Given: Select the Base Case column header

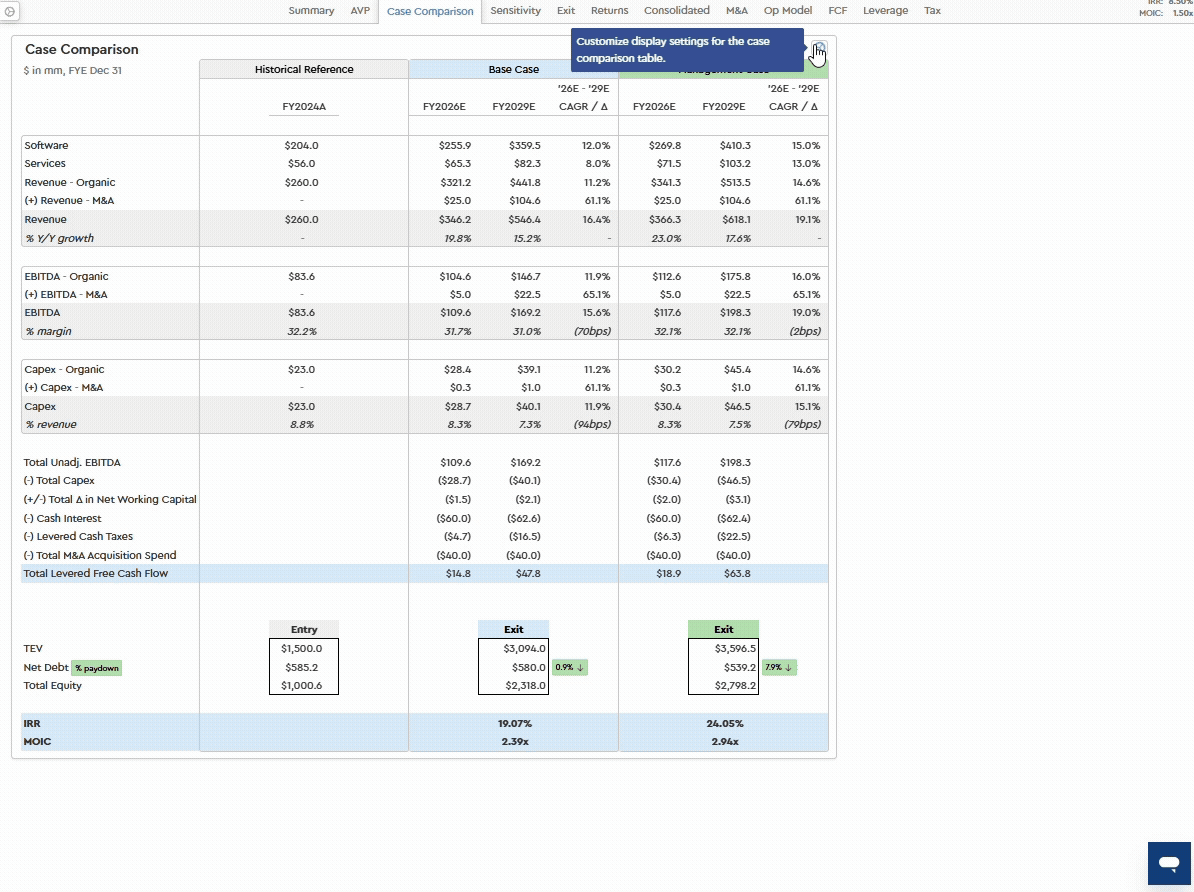Looking at the screenshot, I should tap(513, 70).
